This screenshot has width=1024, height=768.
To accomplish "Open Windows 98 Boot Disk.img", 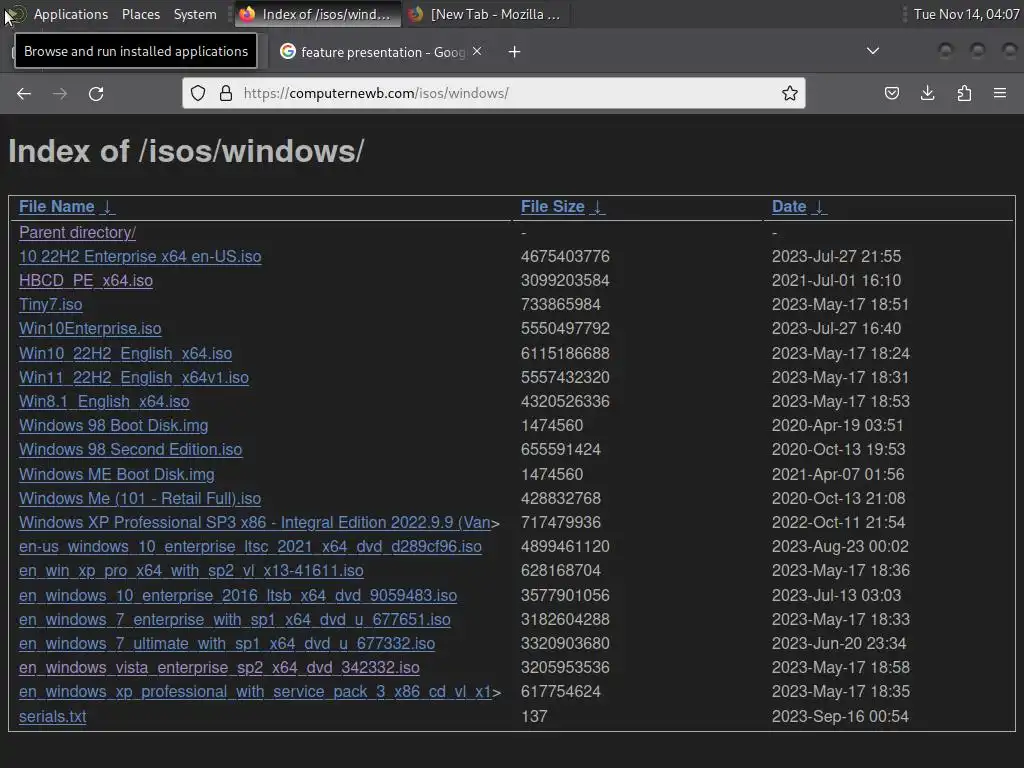I will tap(114, 426).
